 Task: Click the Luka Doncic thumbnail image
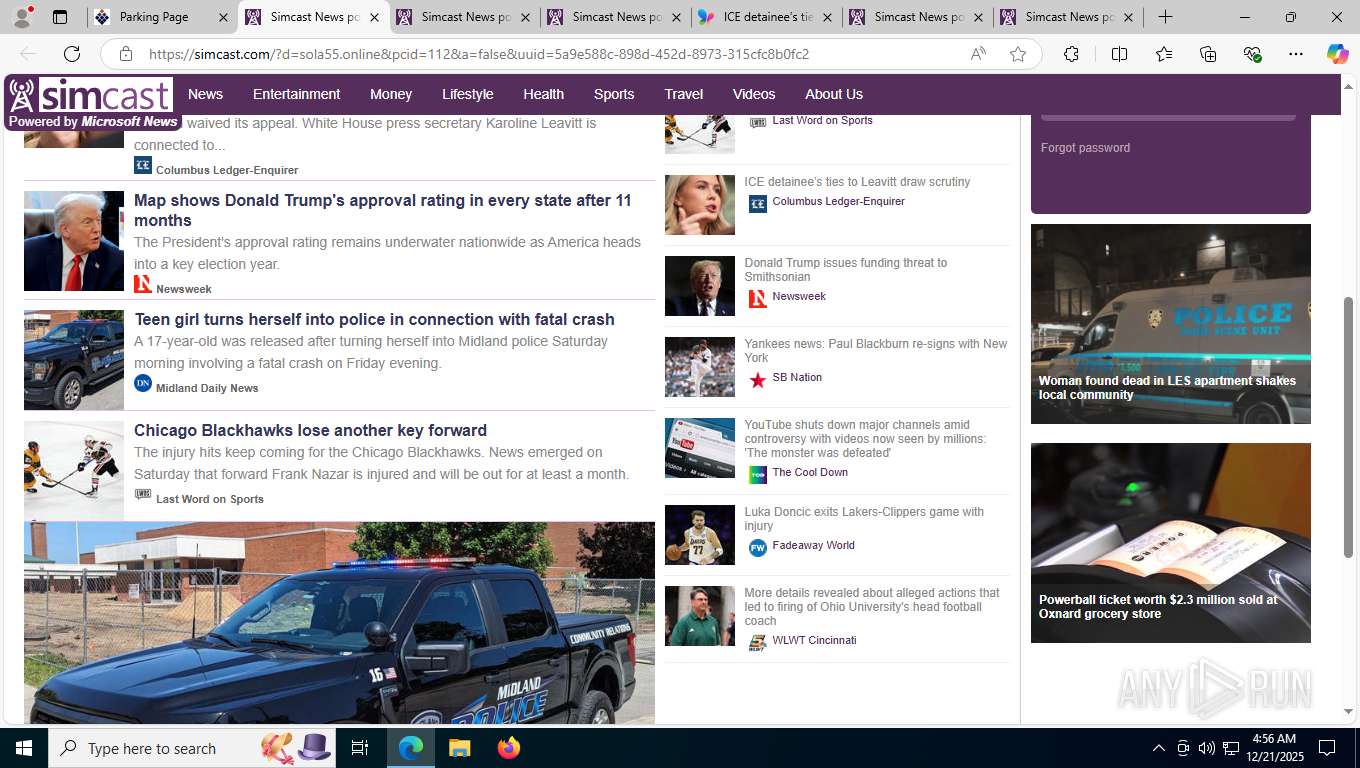tap(700, 535)
